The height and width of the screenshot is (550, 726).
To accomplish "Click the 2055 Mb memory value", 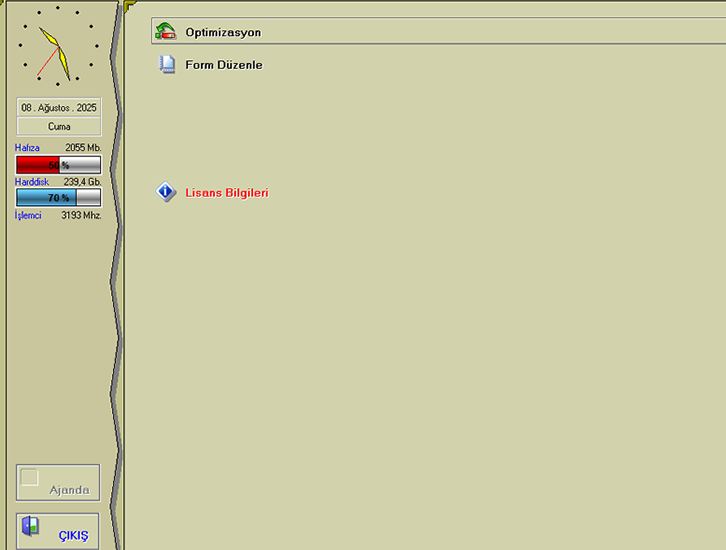I will (83, 148).
